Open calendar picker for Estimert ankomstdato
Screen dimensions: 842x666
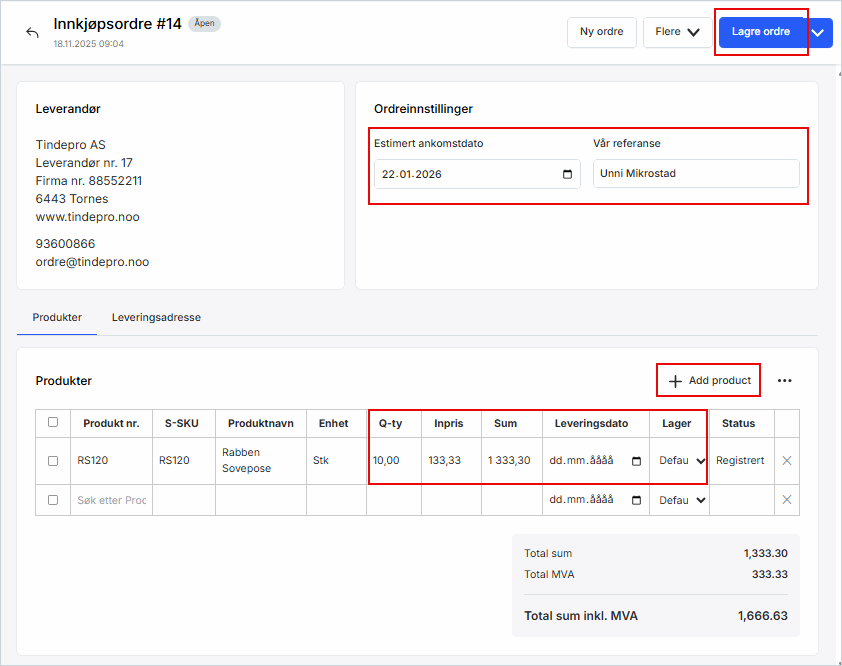coord(567,174)
